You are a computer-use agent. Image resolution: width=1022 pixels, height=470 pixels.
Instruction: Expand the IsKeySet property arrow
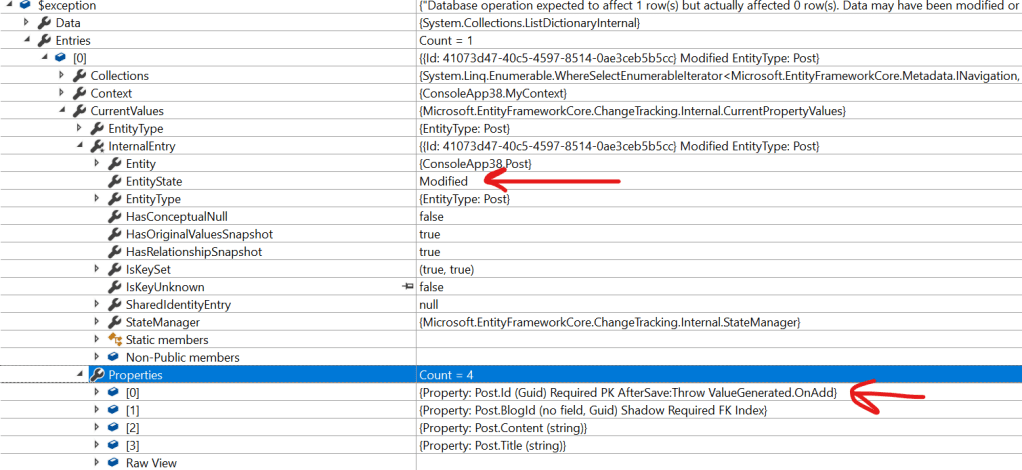(97, 270)
